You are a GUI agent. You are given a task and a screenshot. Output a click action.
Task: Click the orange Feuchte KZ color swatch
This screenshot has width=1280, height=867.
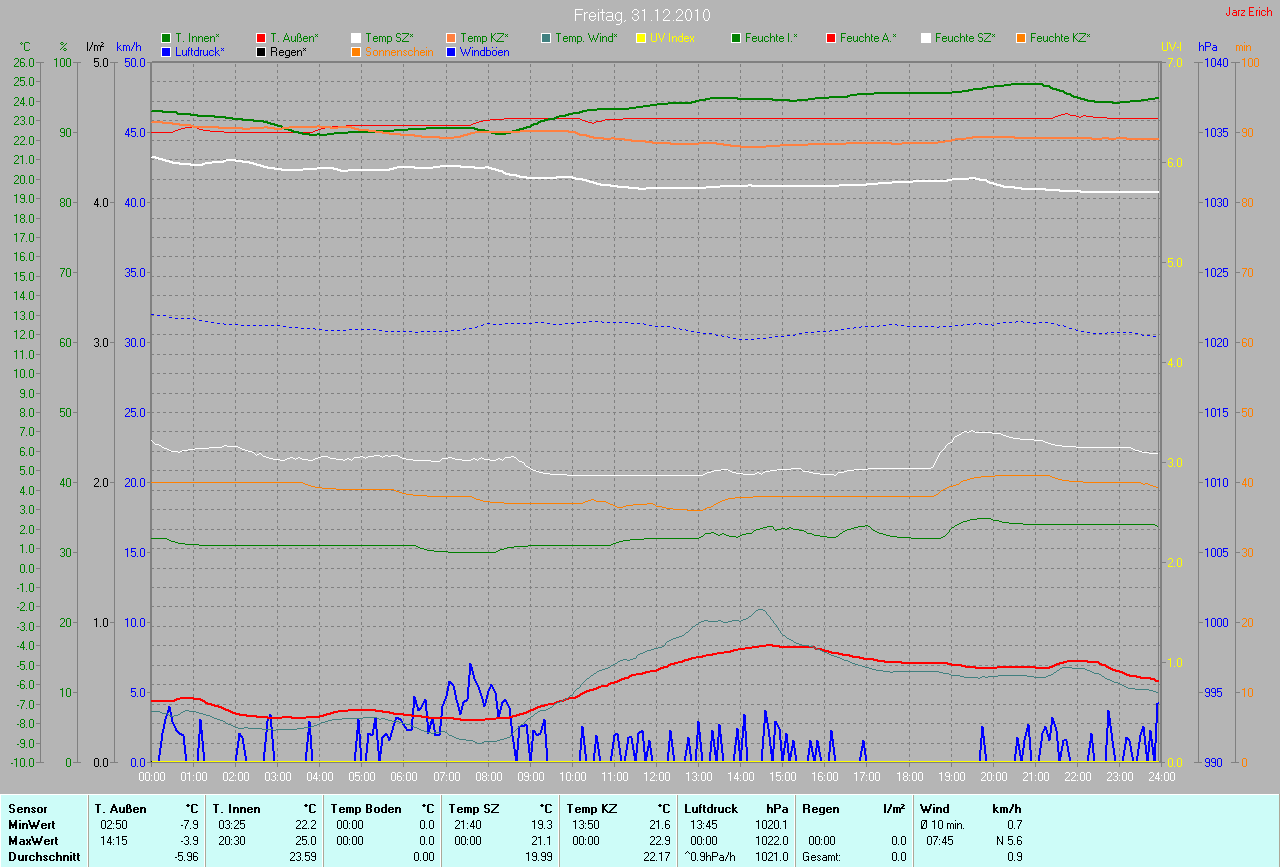pyautogui.click(x=1020, y=38)
